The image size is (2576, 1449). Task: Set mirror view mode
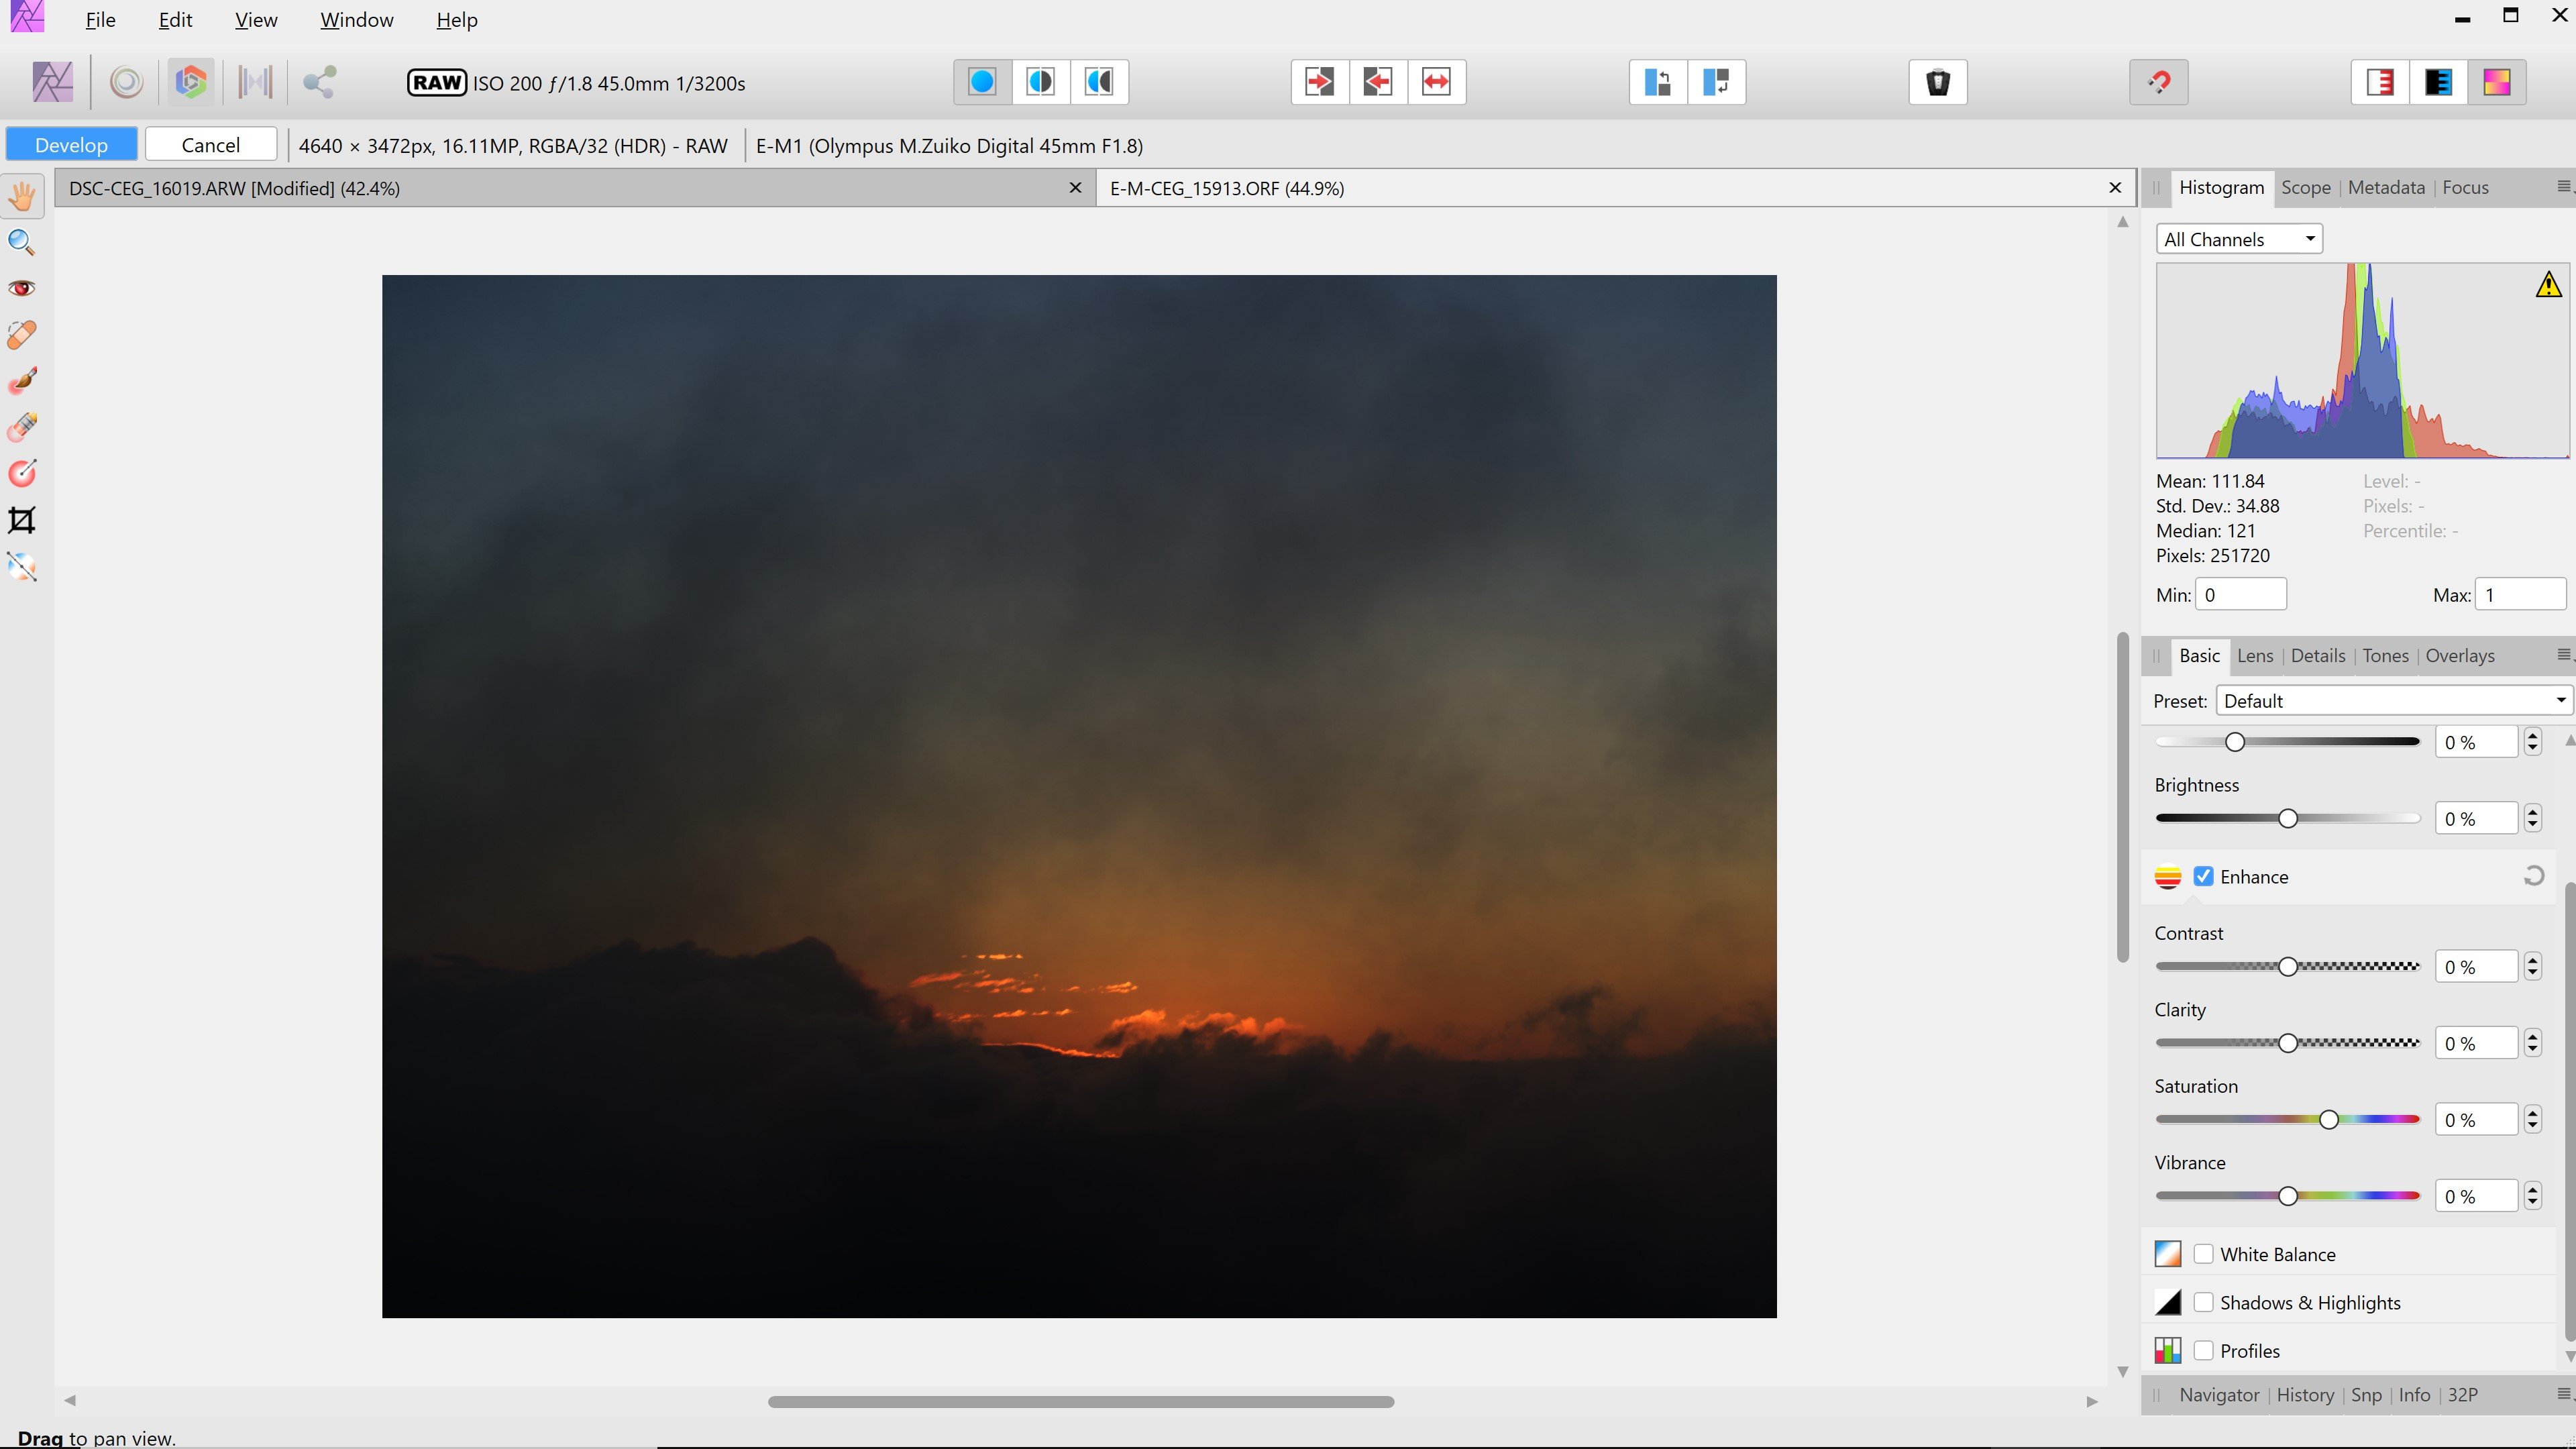[1099, 82]
